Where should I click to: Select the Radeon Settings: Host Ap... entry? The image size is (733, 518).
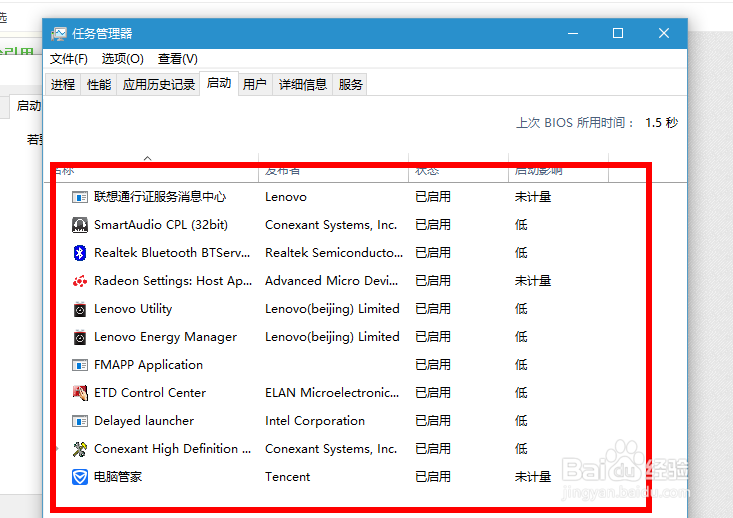click(x=173, y=281)
